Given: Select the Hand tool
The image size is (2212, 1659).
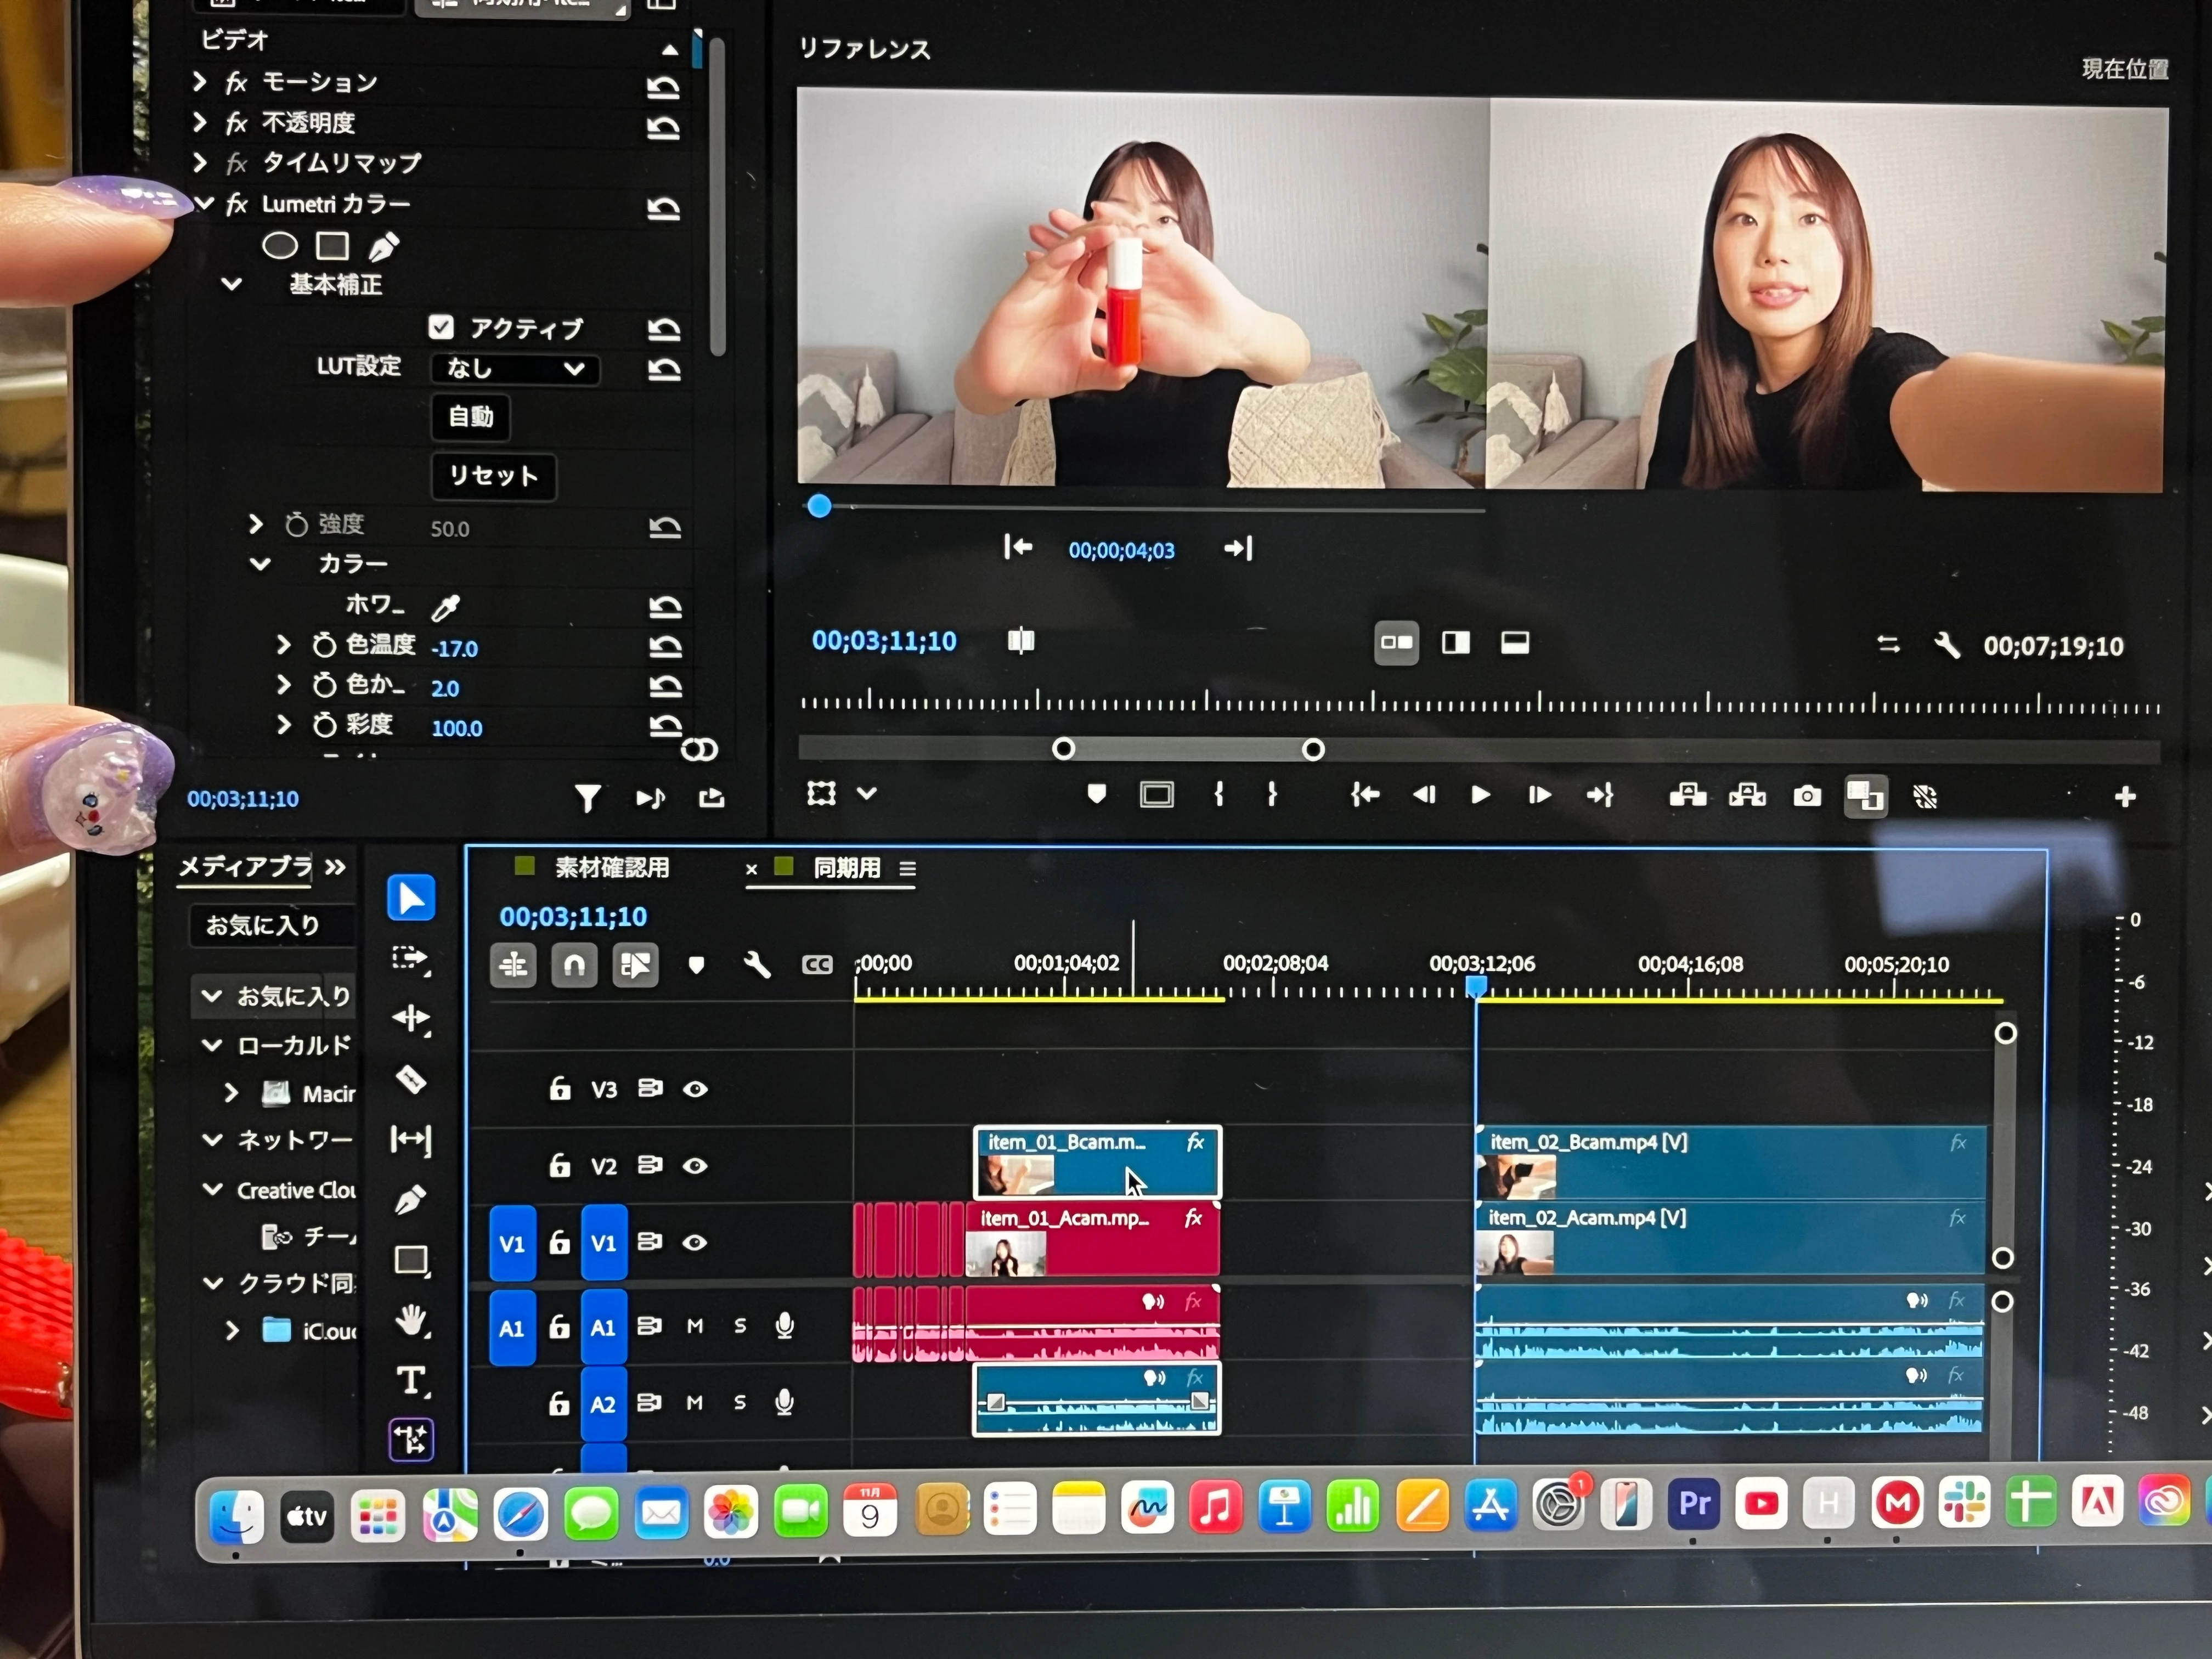Looking at the screenshot, I should (411, 1321).
